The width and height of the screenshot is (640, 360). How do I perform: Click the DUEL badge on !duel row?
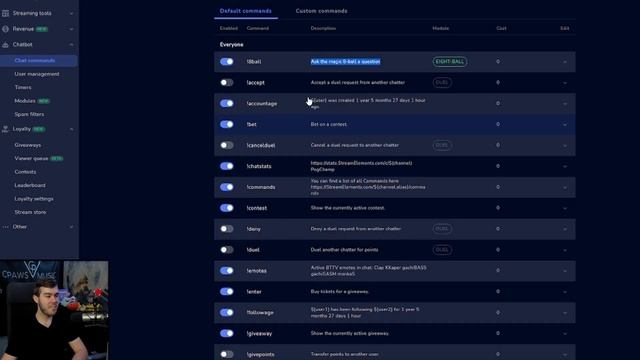click(442, 250)
